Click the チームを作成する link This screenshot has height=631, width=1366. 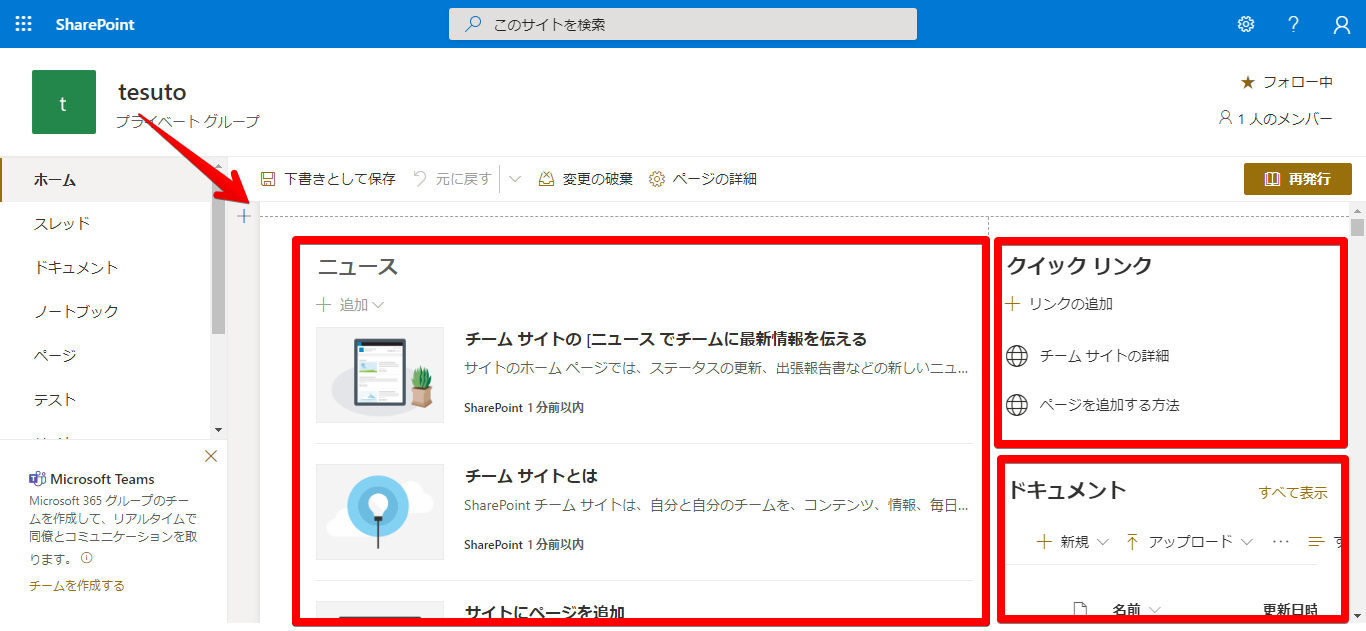(x=77, y=586)
